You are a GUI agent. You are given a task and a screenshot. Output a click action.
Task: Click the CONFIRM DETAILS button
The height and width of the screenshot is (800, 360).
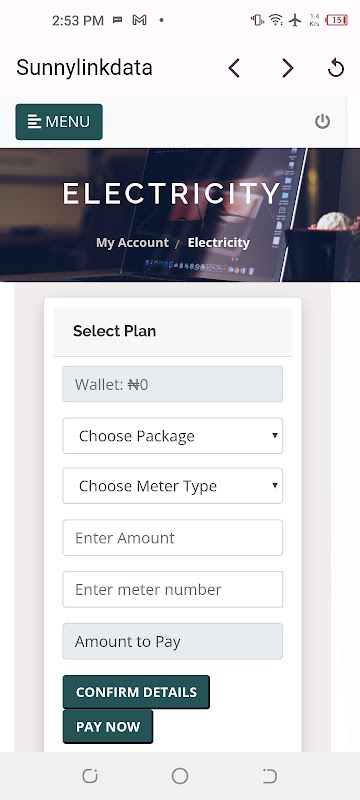tap(136, 692)
